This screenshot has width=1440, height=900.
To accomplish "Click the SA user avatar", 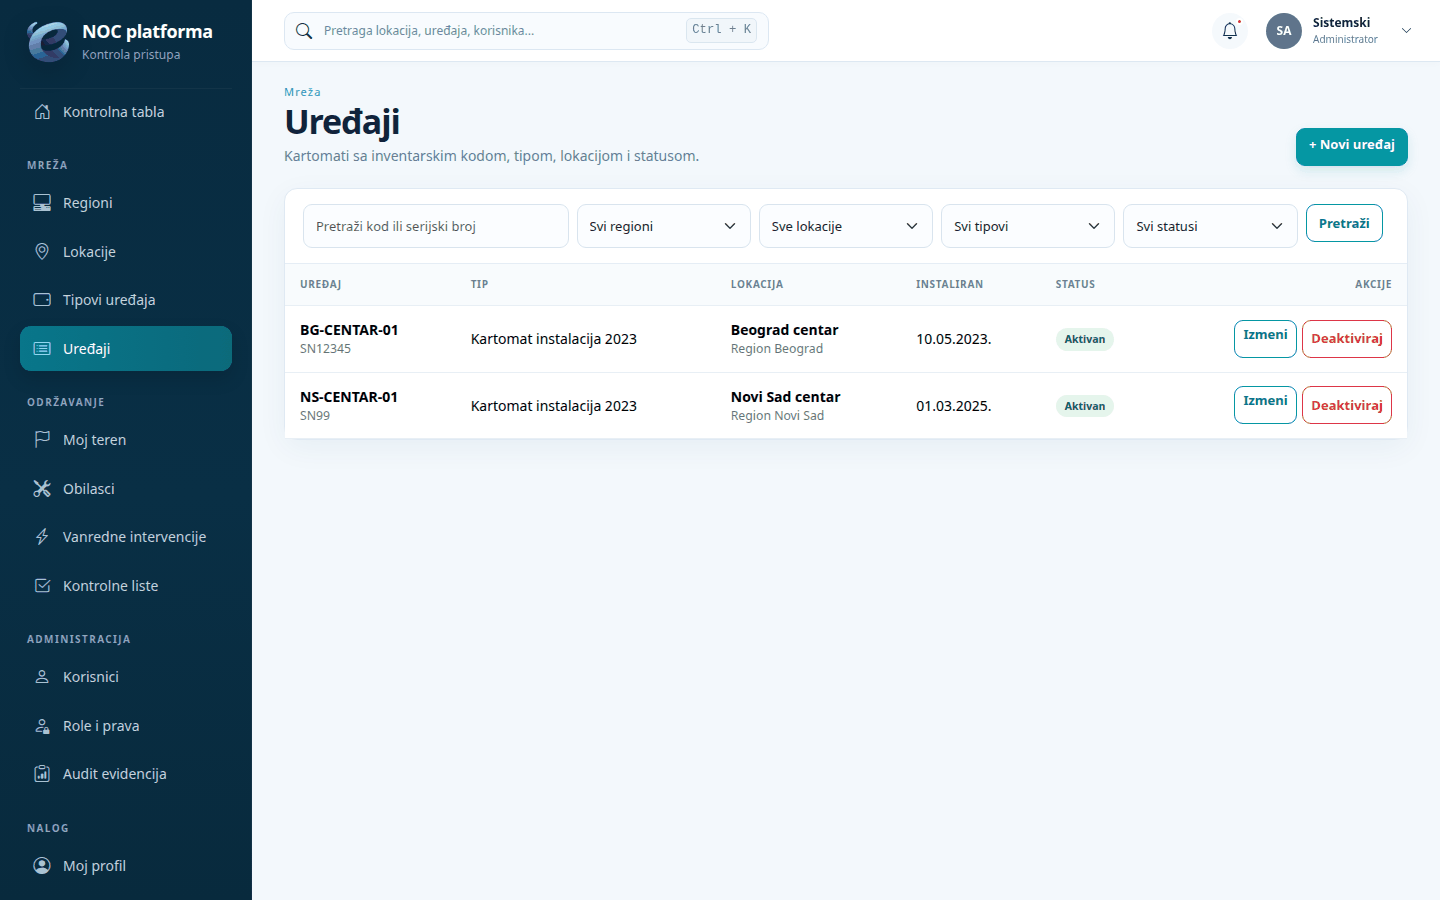I will pyautogui.click(x=1284, y=31).
